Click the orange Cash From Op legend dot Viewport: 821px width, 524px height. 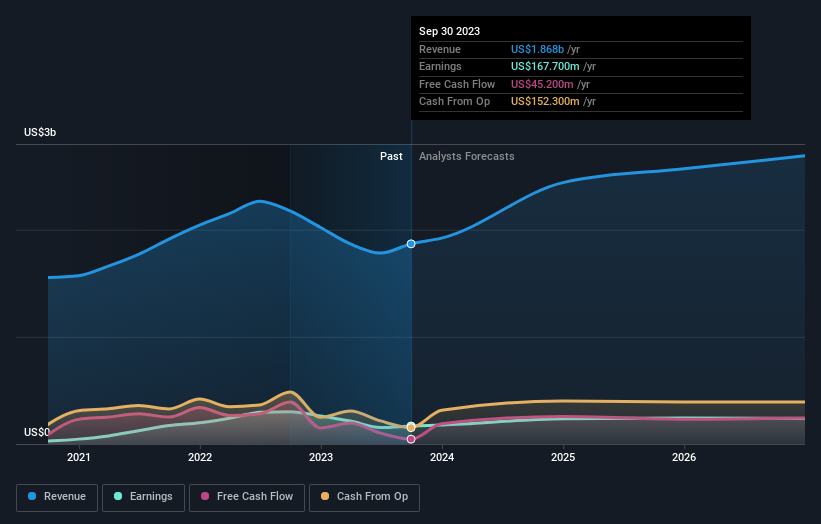coord(325,496)
